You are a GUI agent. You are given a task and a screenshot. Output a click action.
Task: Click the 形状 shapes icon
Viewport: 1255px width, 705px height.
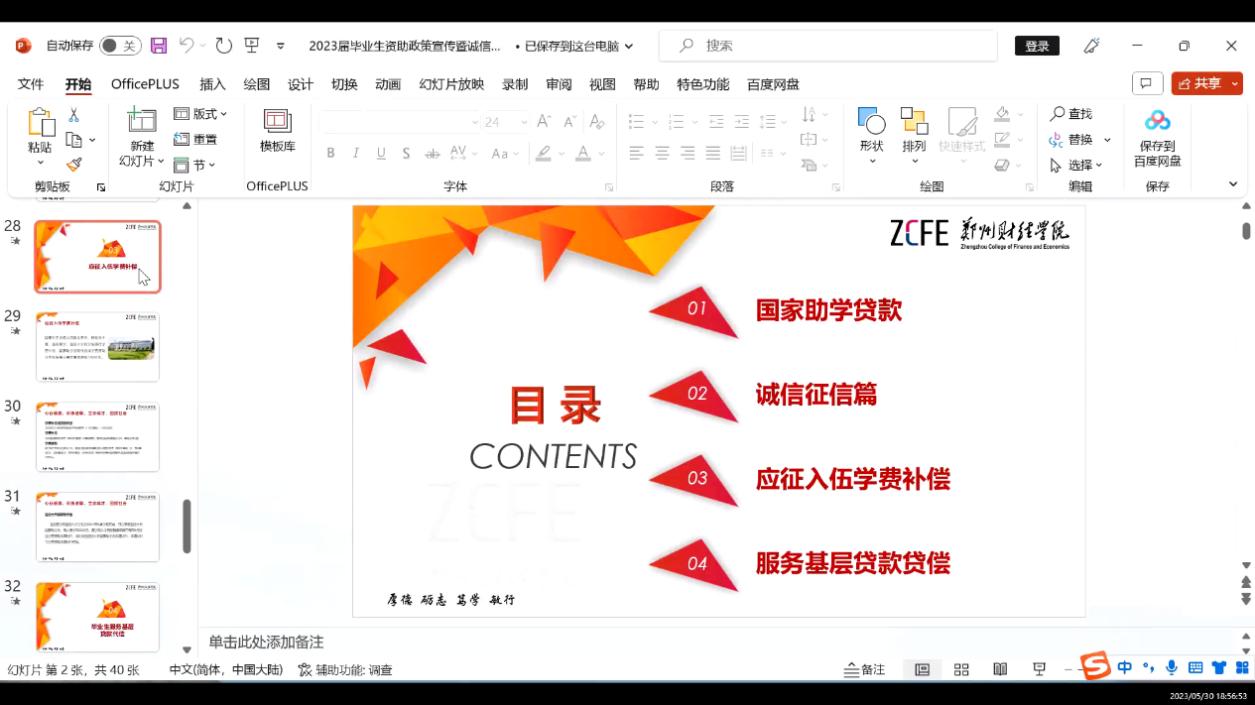(x=871, y=130)
